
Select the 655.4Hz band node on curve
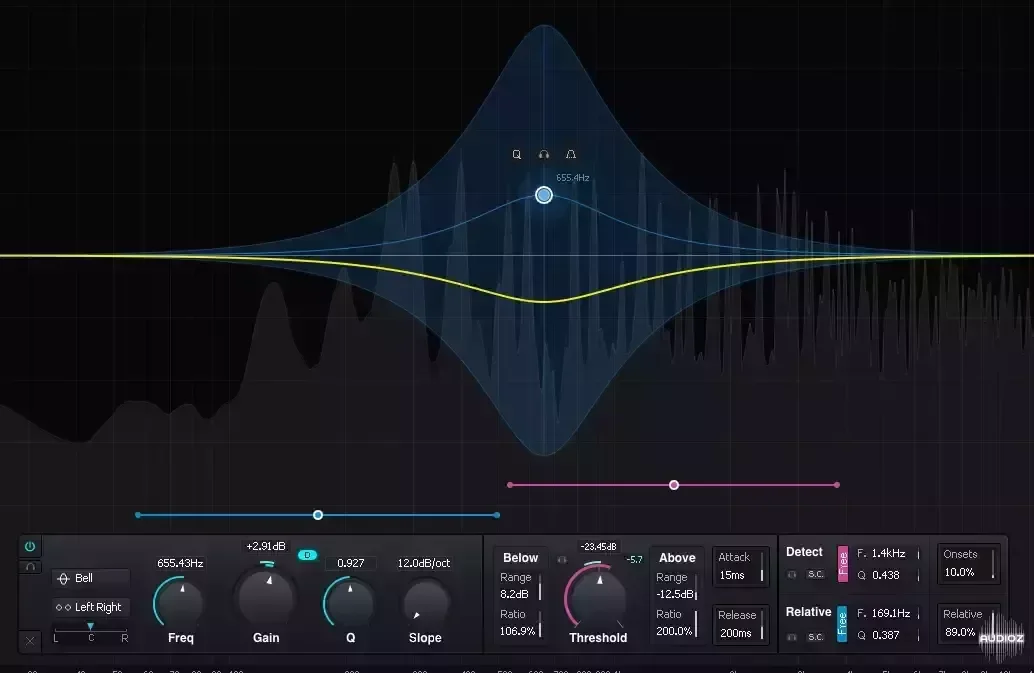pos(544,195)
